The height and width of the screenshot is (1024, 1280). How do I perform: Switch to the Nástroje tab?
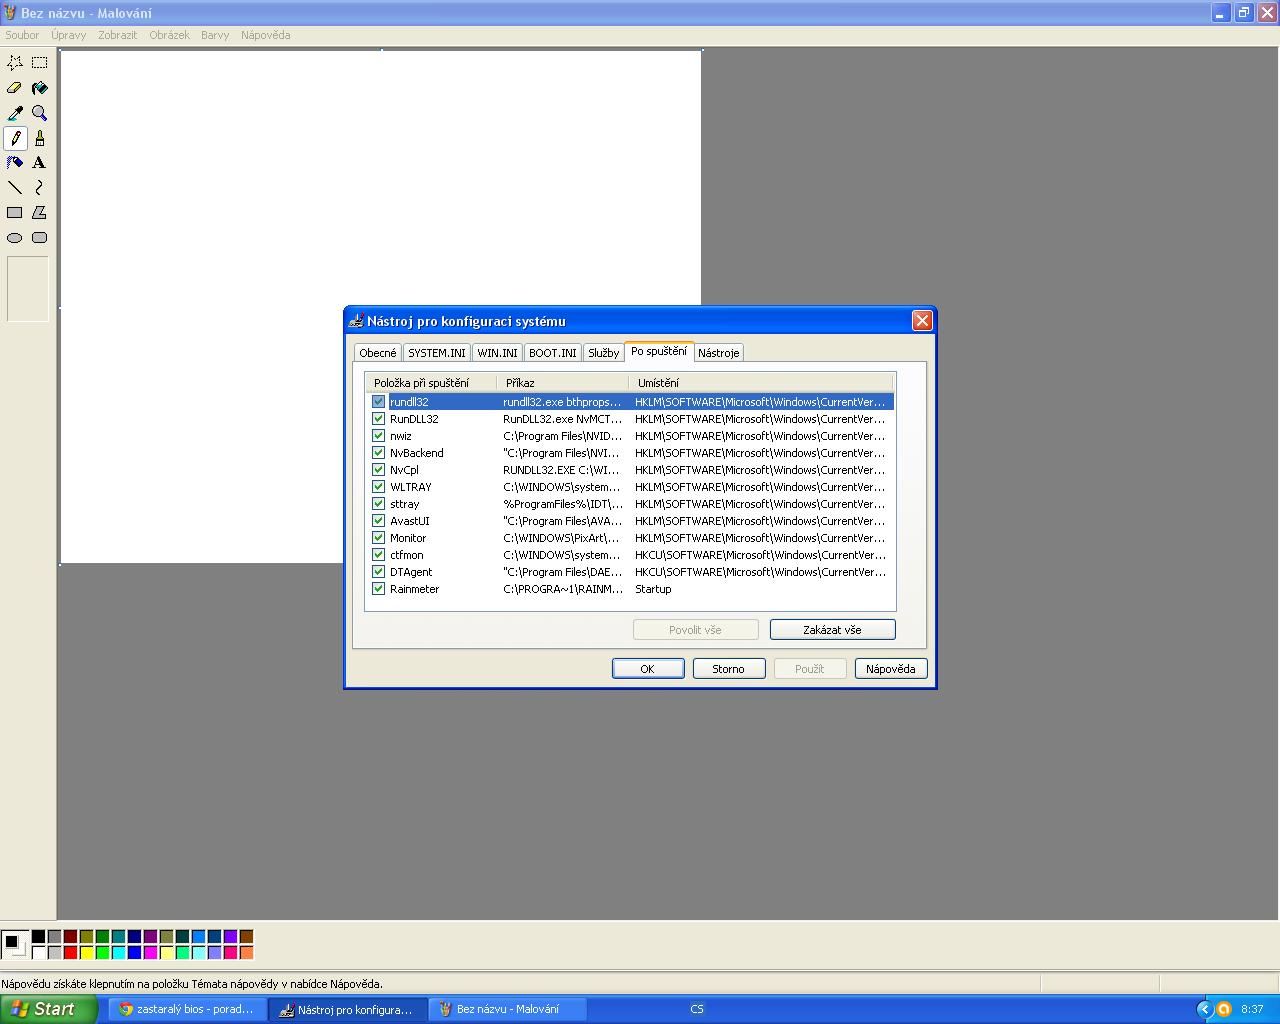pos(719,353)
